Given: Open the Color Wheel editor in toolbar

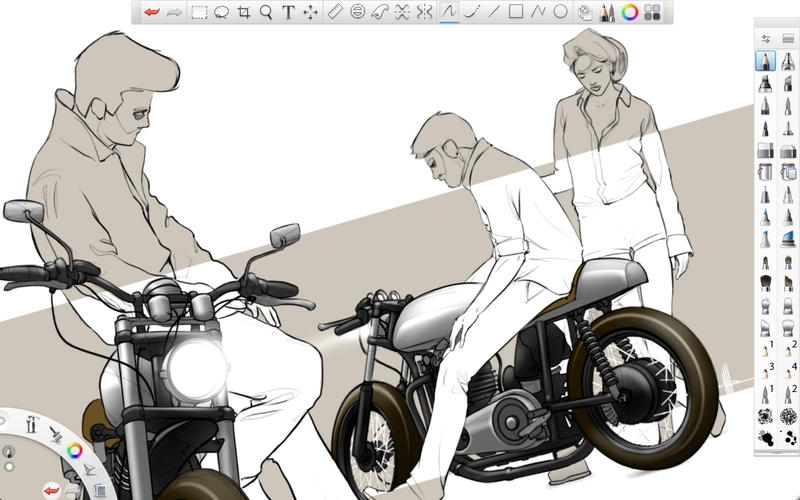Looking at the screenshot, I should [x=629, y=12].
